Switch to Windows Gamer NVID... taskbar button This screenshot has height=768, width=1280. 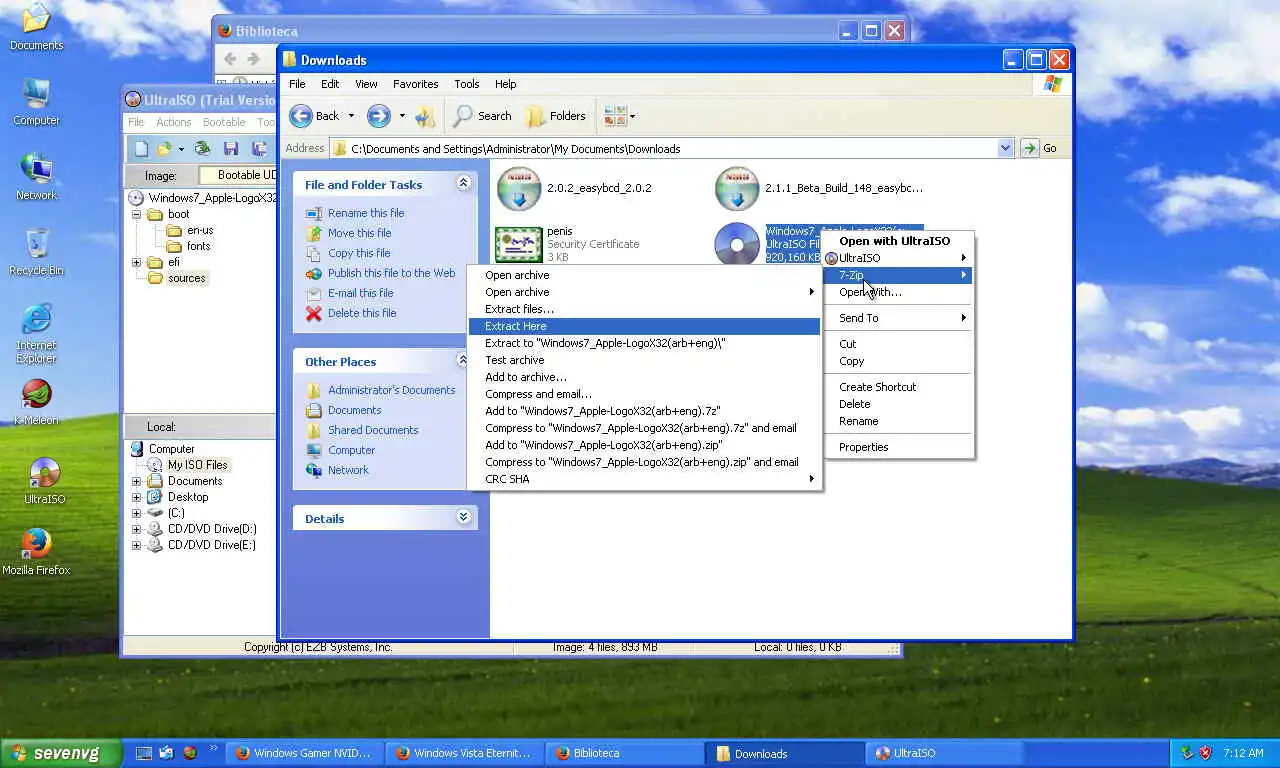coord(303,753)
